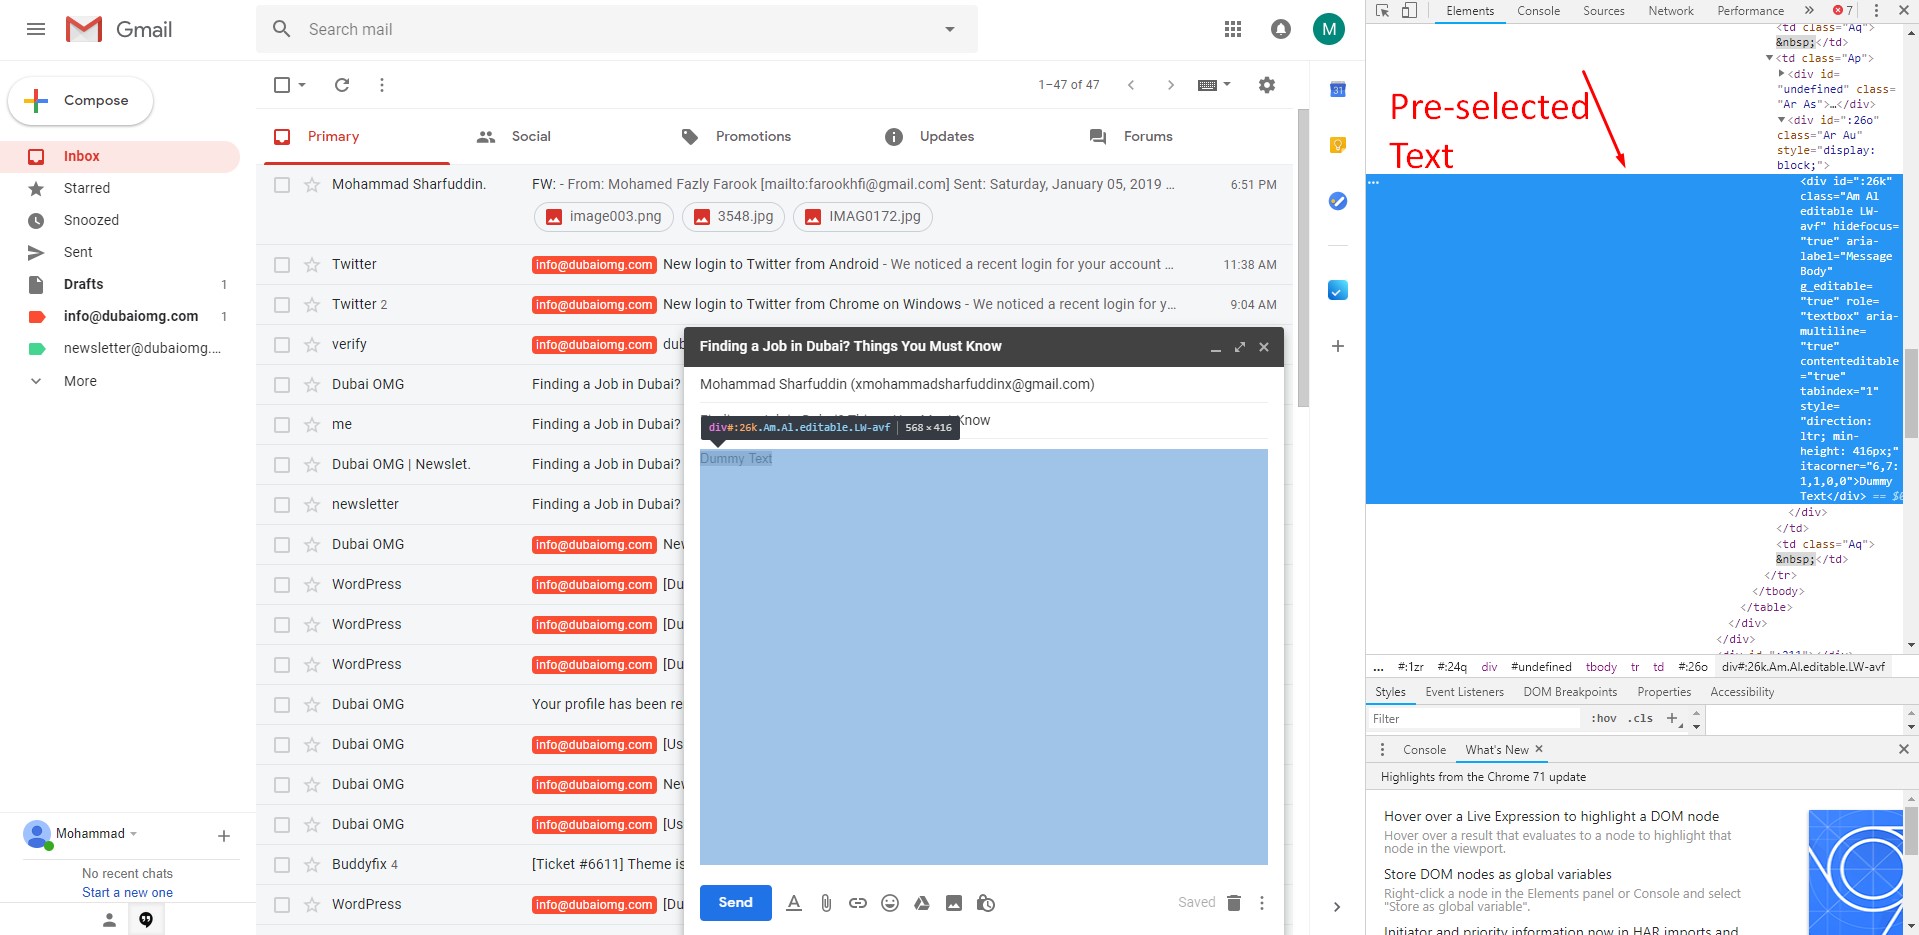
Task: Open the Event Listeners pane tab
Action: 1464,692
